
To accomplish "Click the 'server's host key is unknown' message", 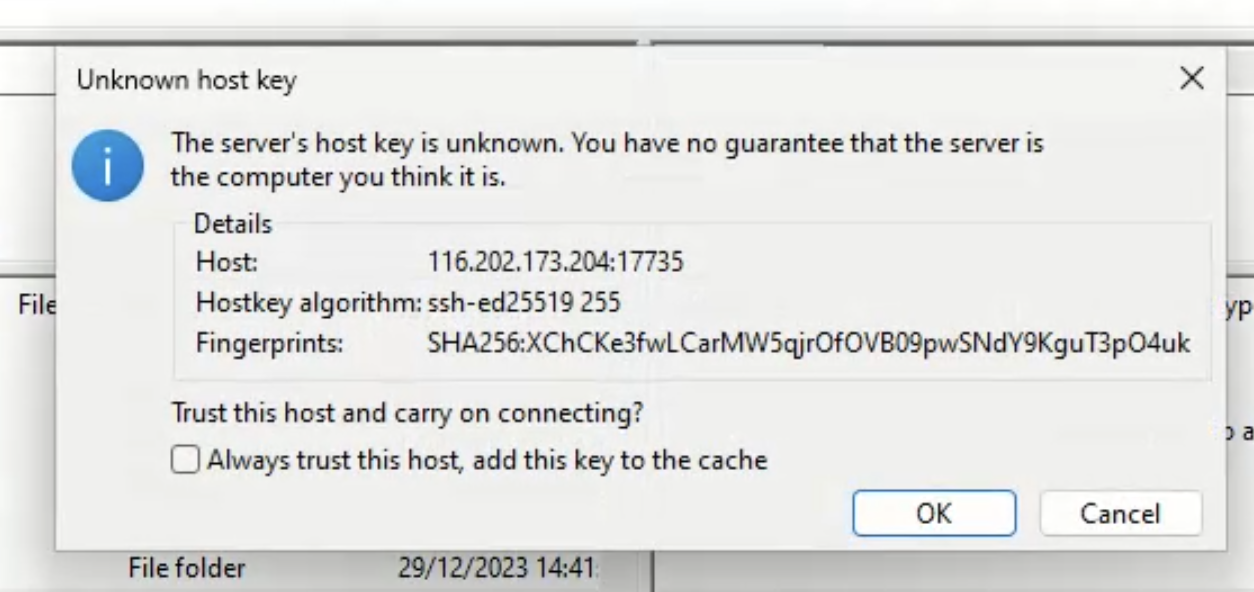I will tap(608, 144).
